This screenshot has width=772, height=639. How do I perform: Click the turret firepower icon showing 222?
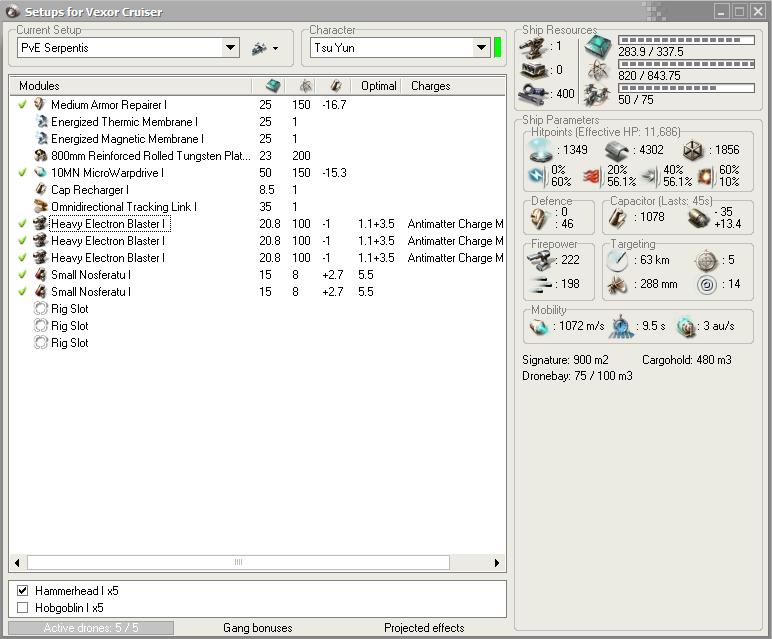click(539, 260)
